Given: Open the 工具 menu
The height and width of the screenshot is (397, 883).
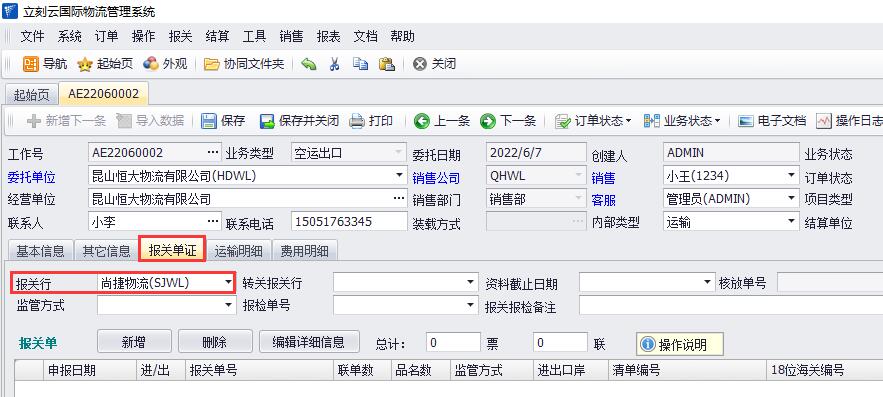Looking at the screenshot, I should tap(254, 37).
